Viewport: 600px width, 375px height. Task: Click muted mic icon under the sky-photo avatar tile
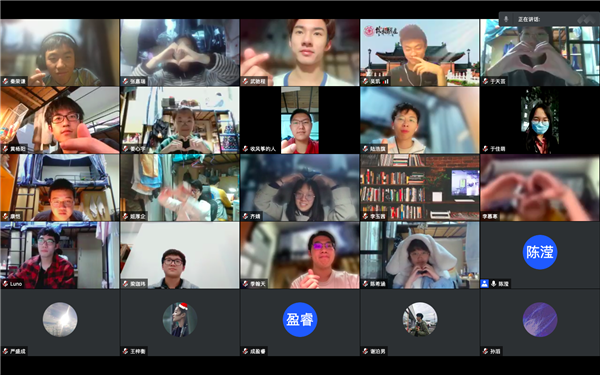tap(5, 351)
